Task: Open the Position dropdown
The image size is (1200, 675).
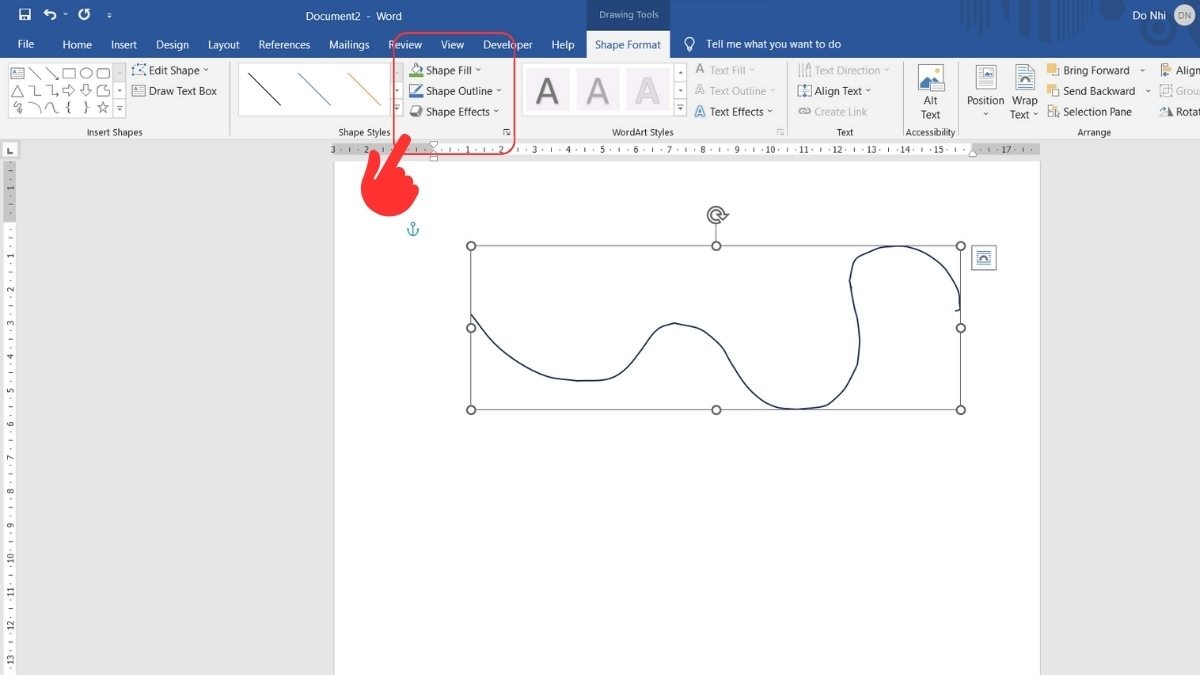Action: (986, 93)
